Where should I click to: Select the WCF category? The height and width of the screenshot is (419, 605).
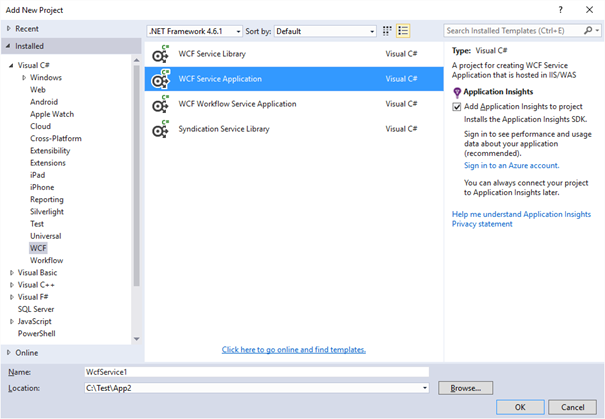point(38,248)
